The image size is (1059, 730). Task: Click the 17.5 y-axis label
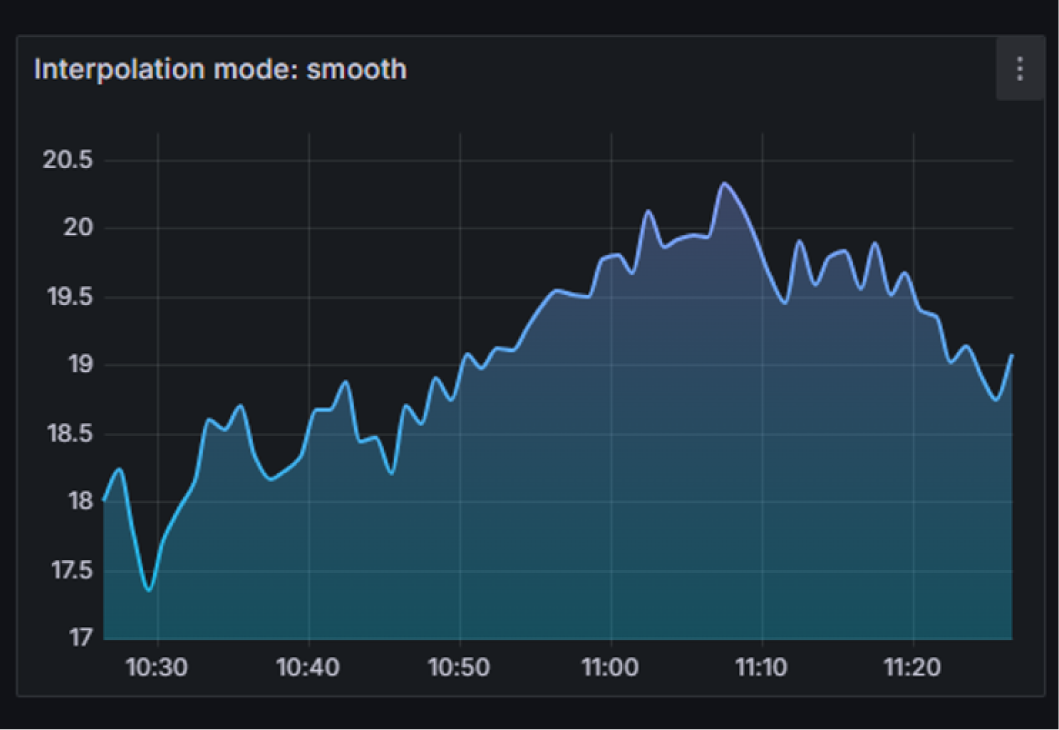click(67, 570)
